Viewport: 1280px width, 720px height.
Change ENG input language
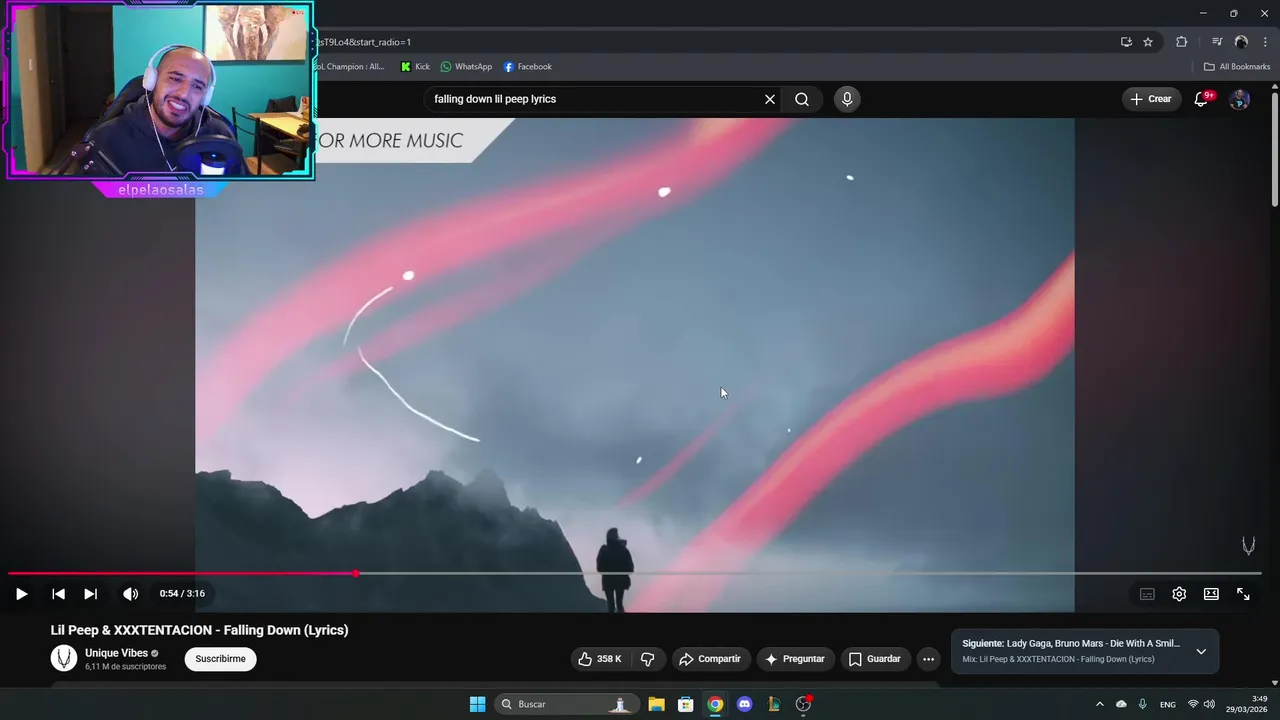(x=1167, y=705)
